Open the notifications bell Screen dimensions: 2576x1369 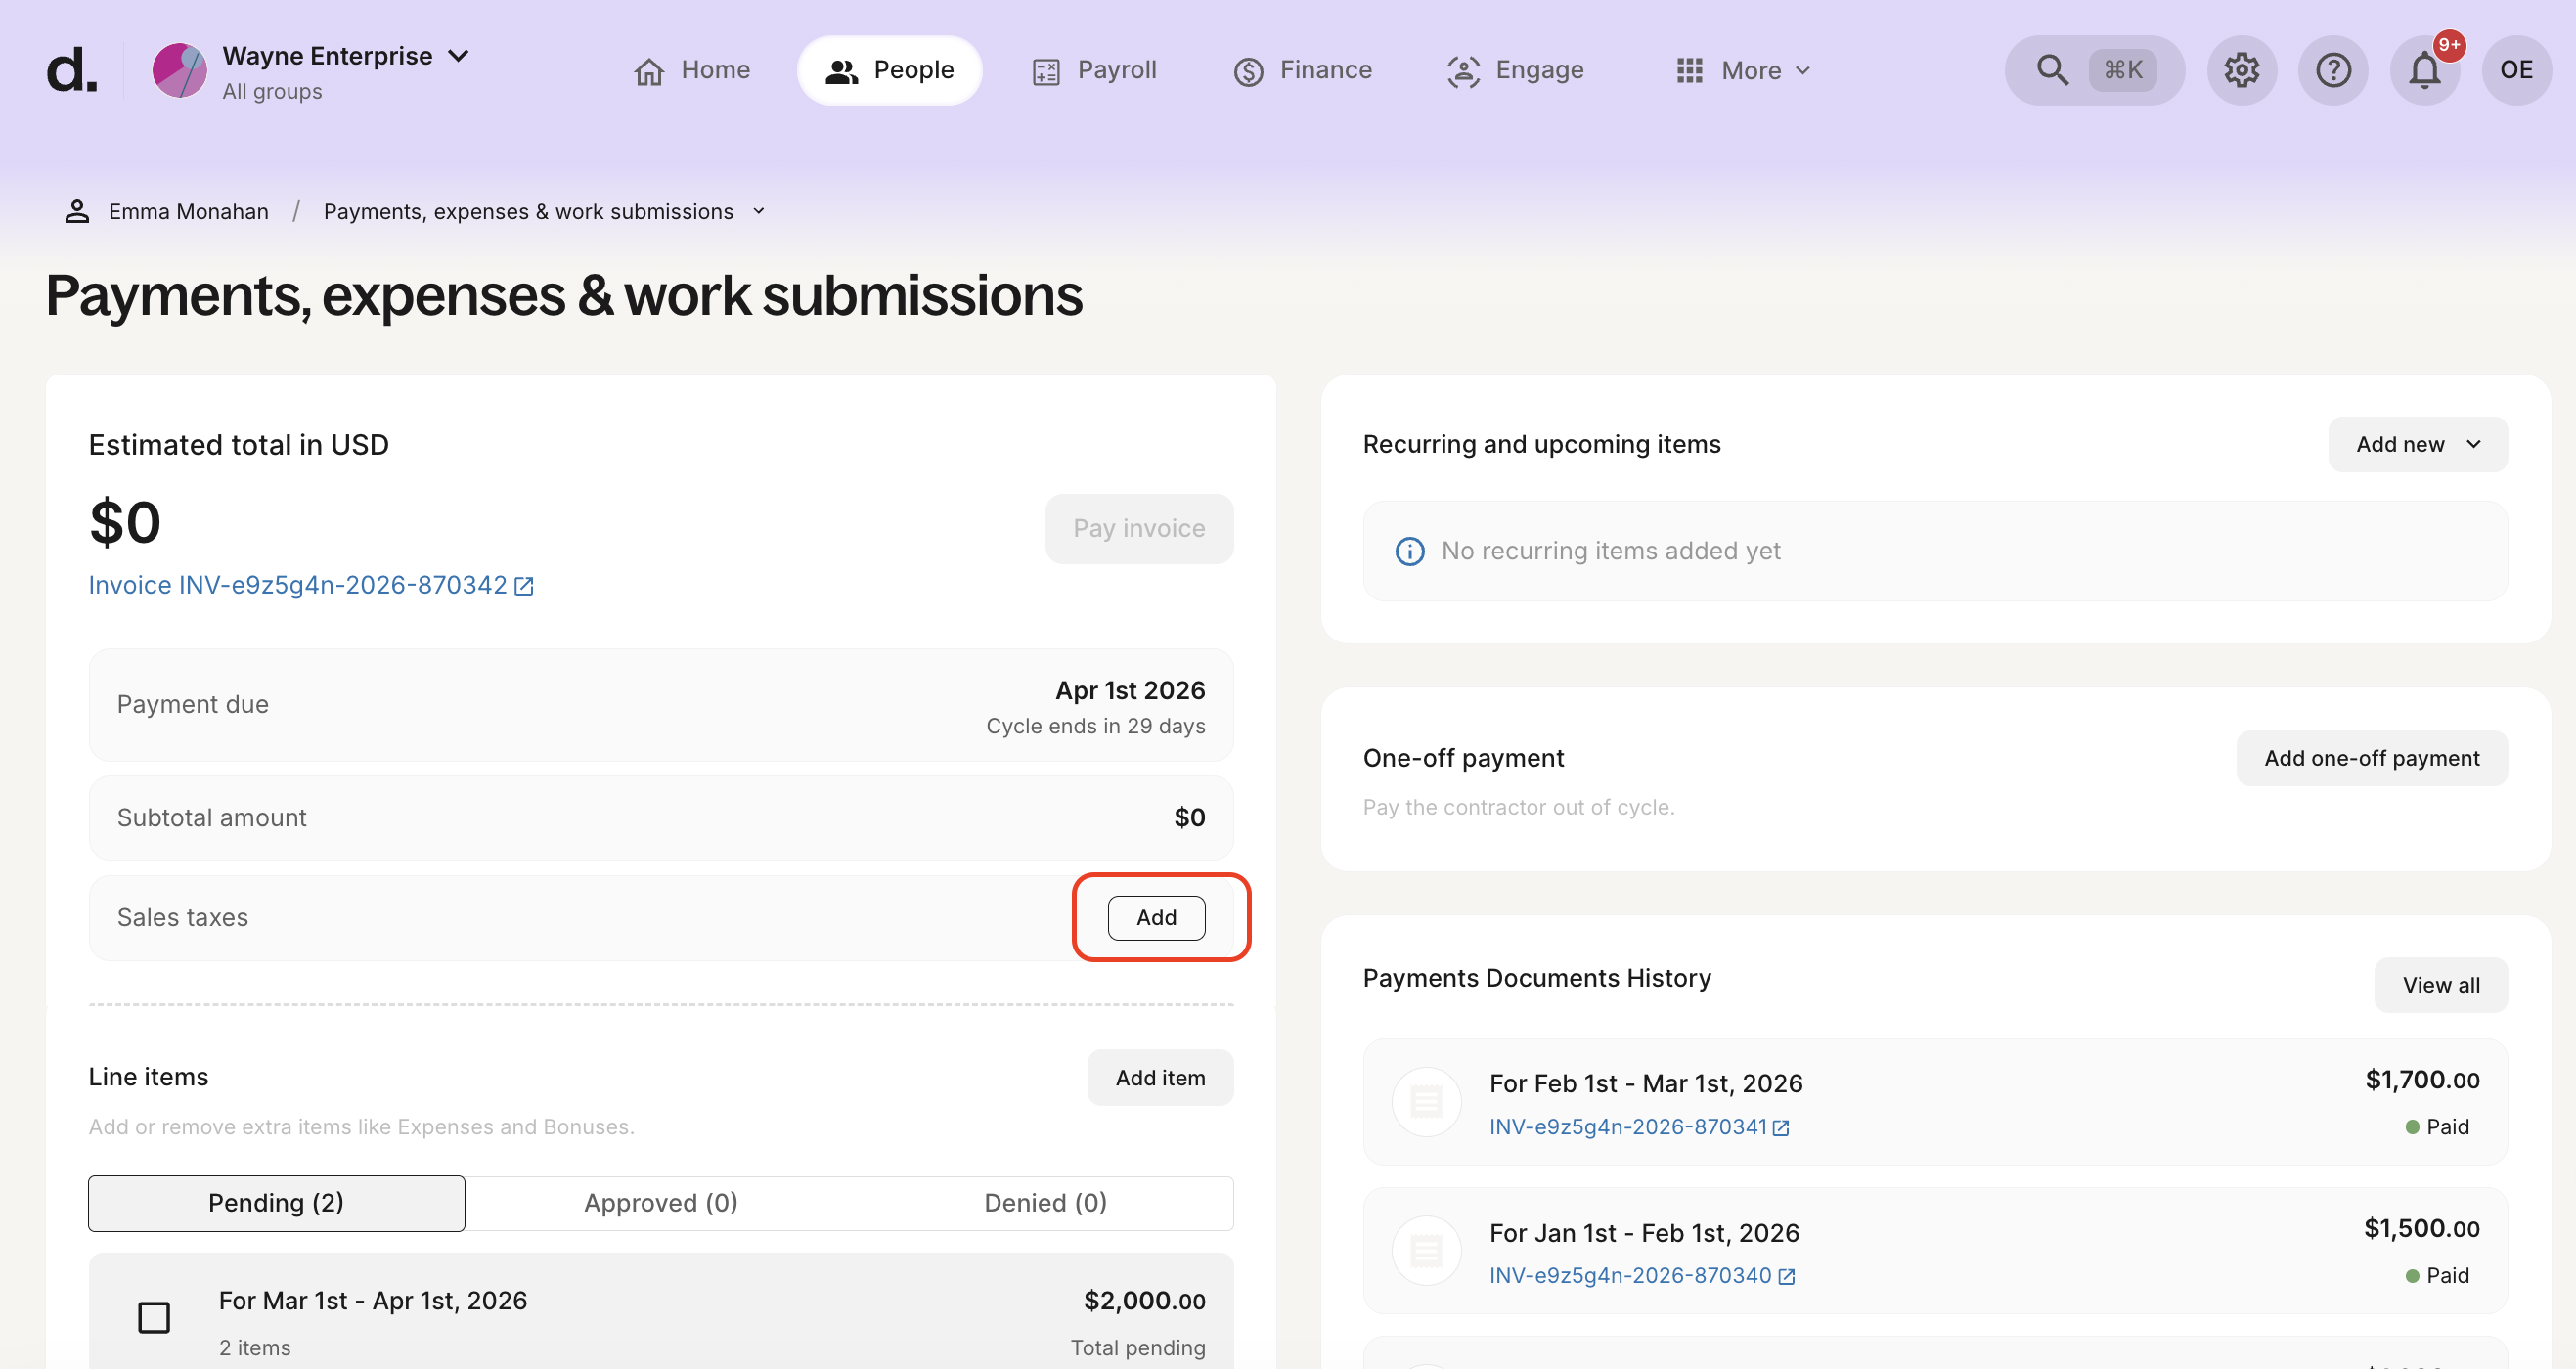coord(2424,70)
